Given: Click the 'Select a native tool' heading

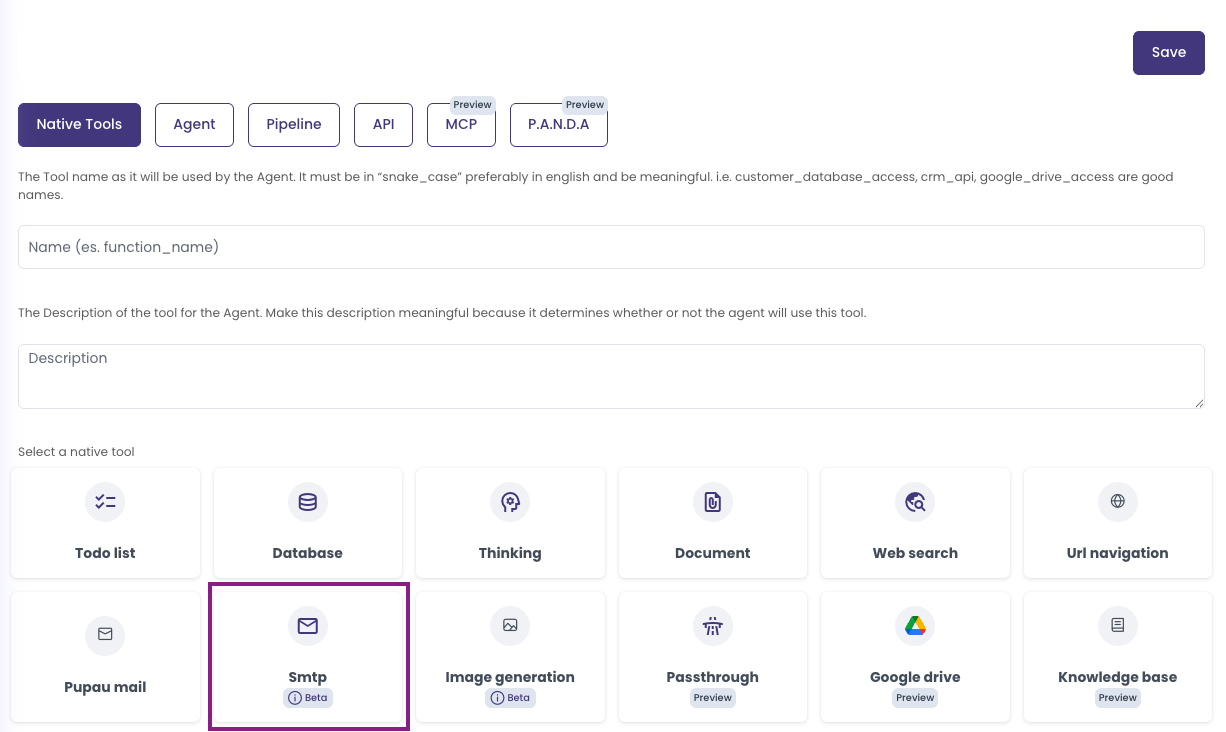Looking at the screenshot, I should click(76, 452).
